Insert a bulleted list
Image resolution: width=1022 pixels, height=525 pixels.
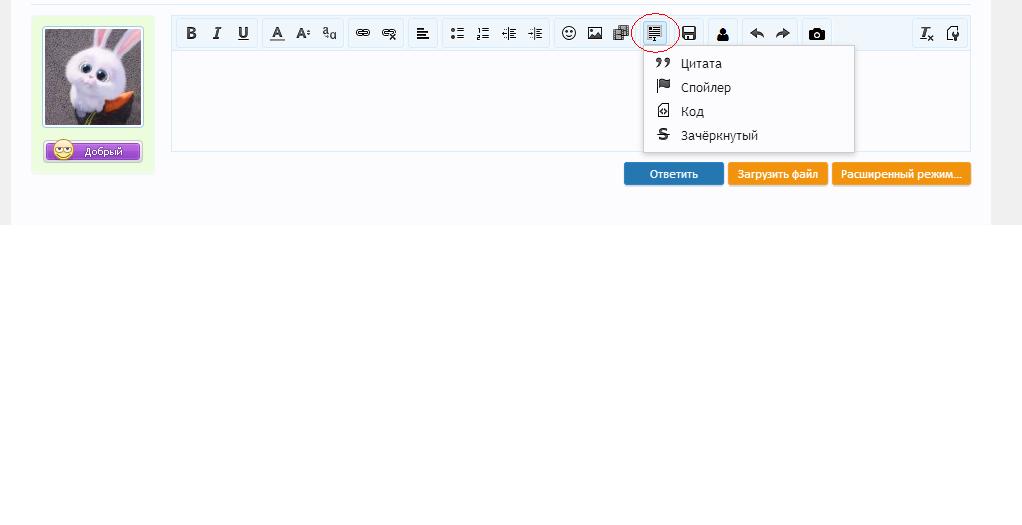pos(457,33)
